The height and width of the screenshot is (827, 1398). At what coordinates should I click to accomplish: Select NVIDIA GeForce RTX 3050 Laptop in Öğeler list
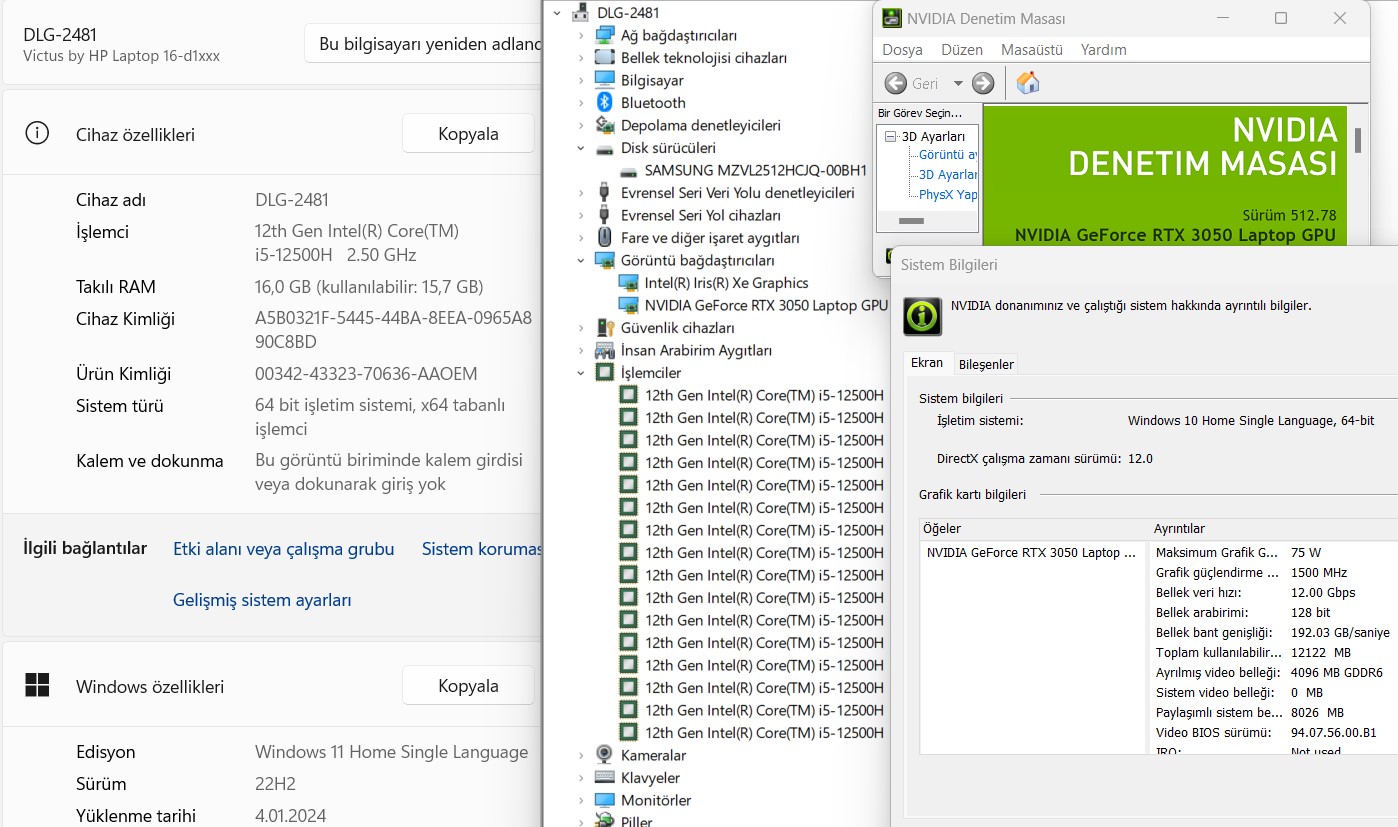point(1031,552)
